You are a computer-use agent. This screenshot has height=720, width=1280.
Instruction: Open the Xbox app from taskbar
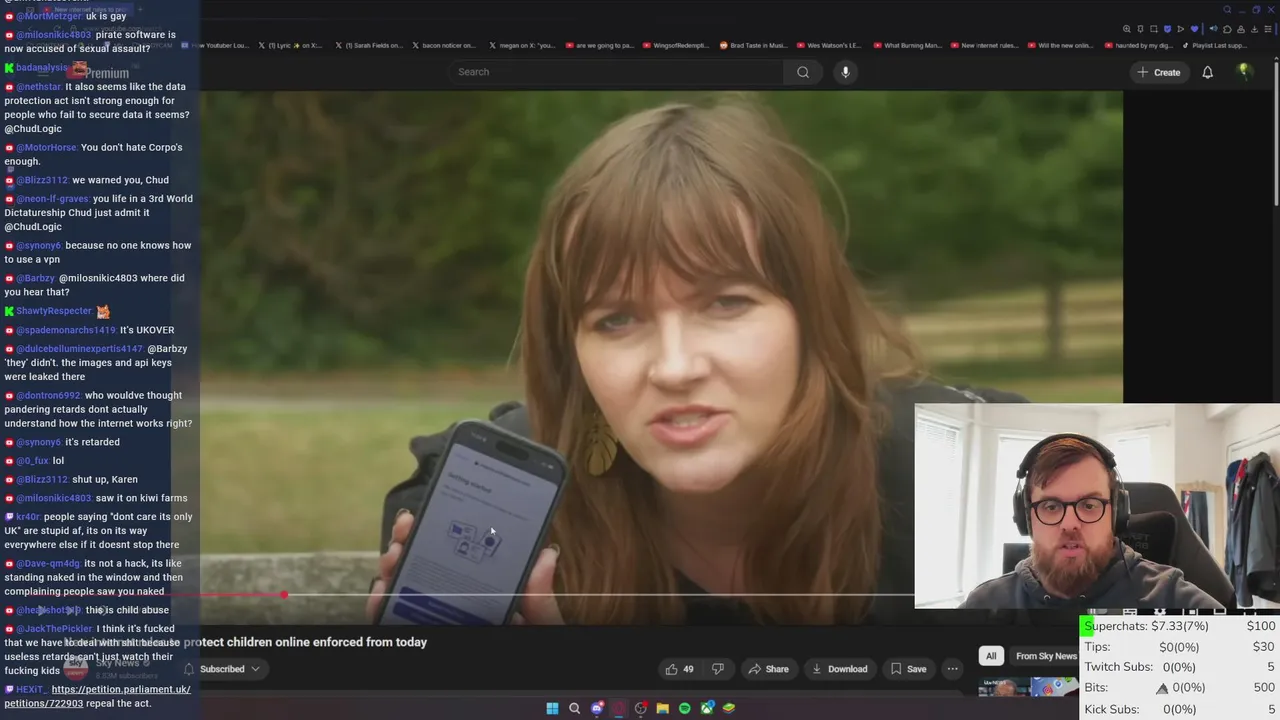click(707, 708)
